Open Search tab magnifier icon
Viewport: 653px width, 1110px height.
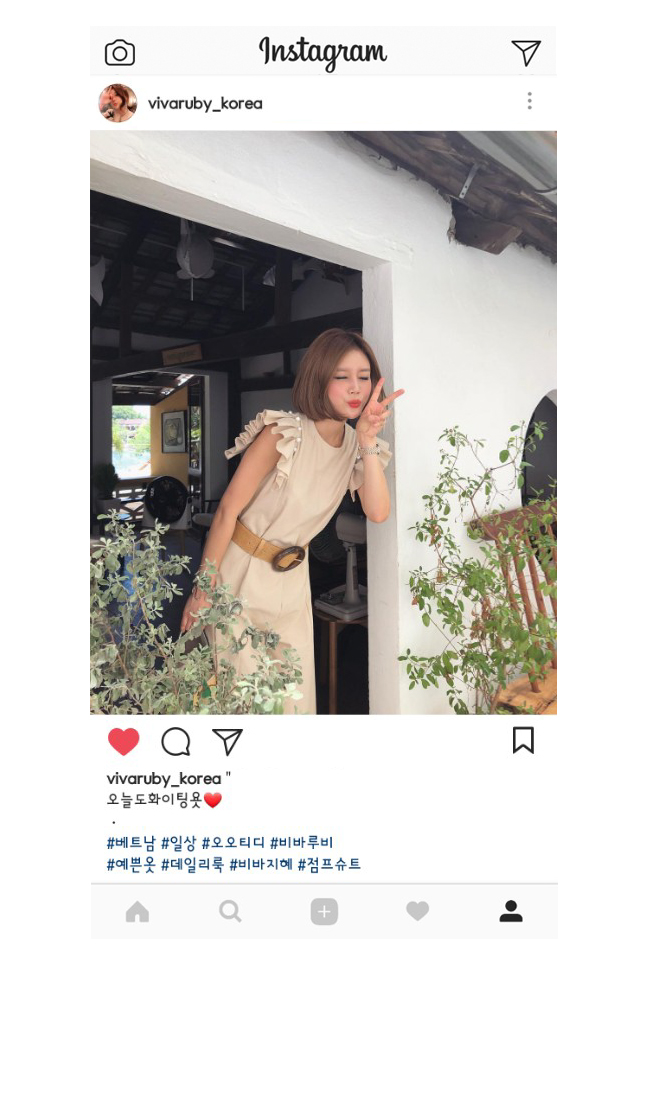click(230, 912)
